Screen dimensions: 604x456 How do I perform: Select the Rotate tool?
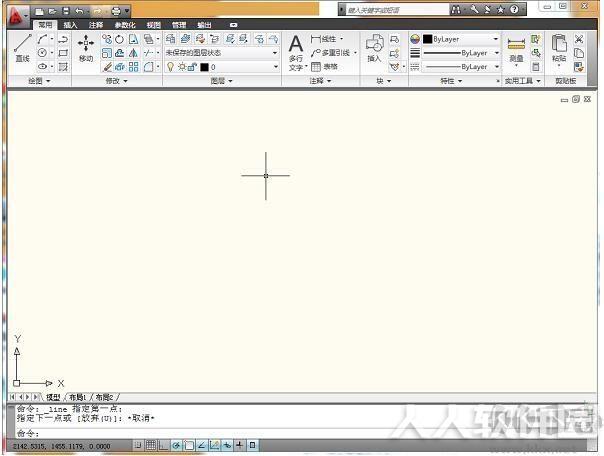point(120,39)
